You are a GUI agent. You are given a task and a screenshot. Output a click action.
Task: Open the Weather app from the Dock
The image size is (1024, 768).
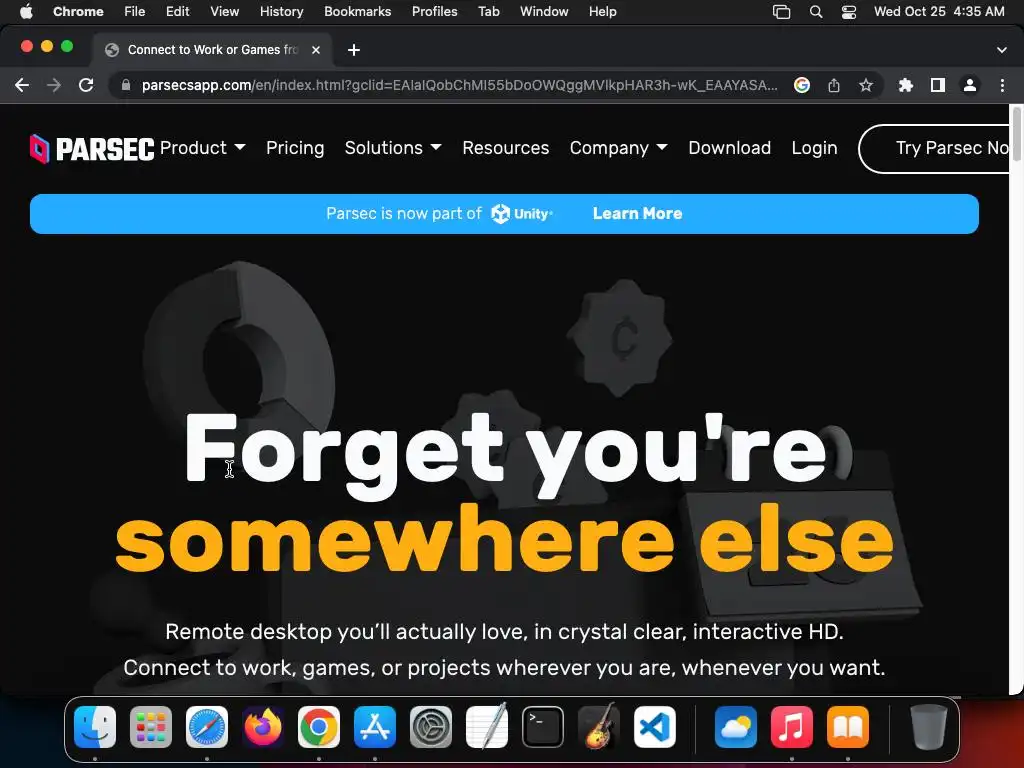coord(736,727)
